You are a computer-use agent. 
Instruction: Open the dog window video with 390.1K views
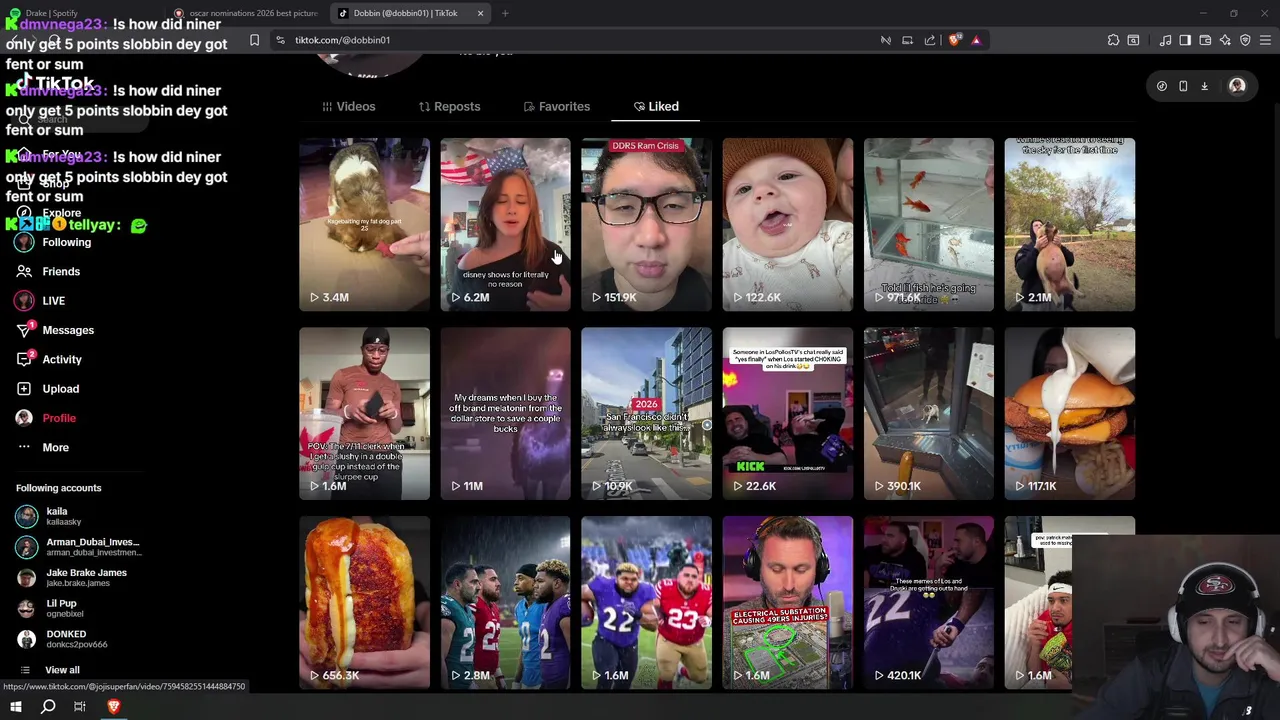[929, 413]
